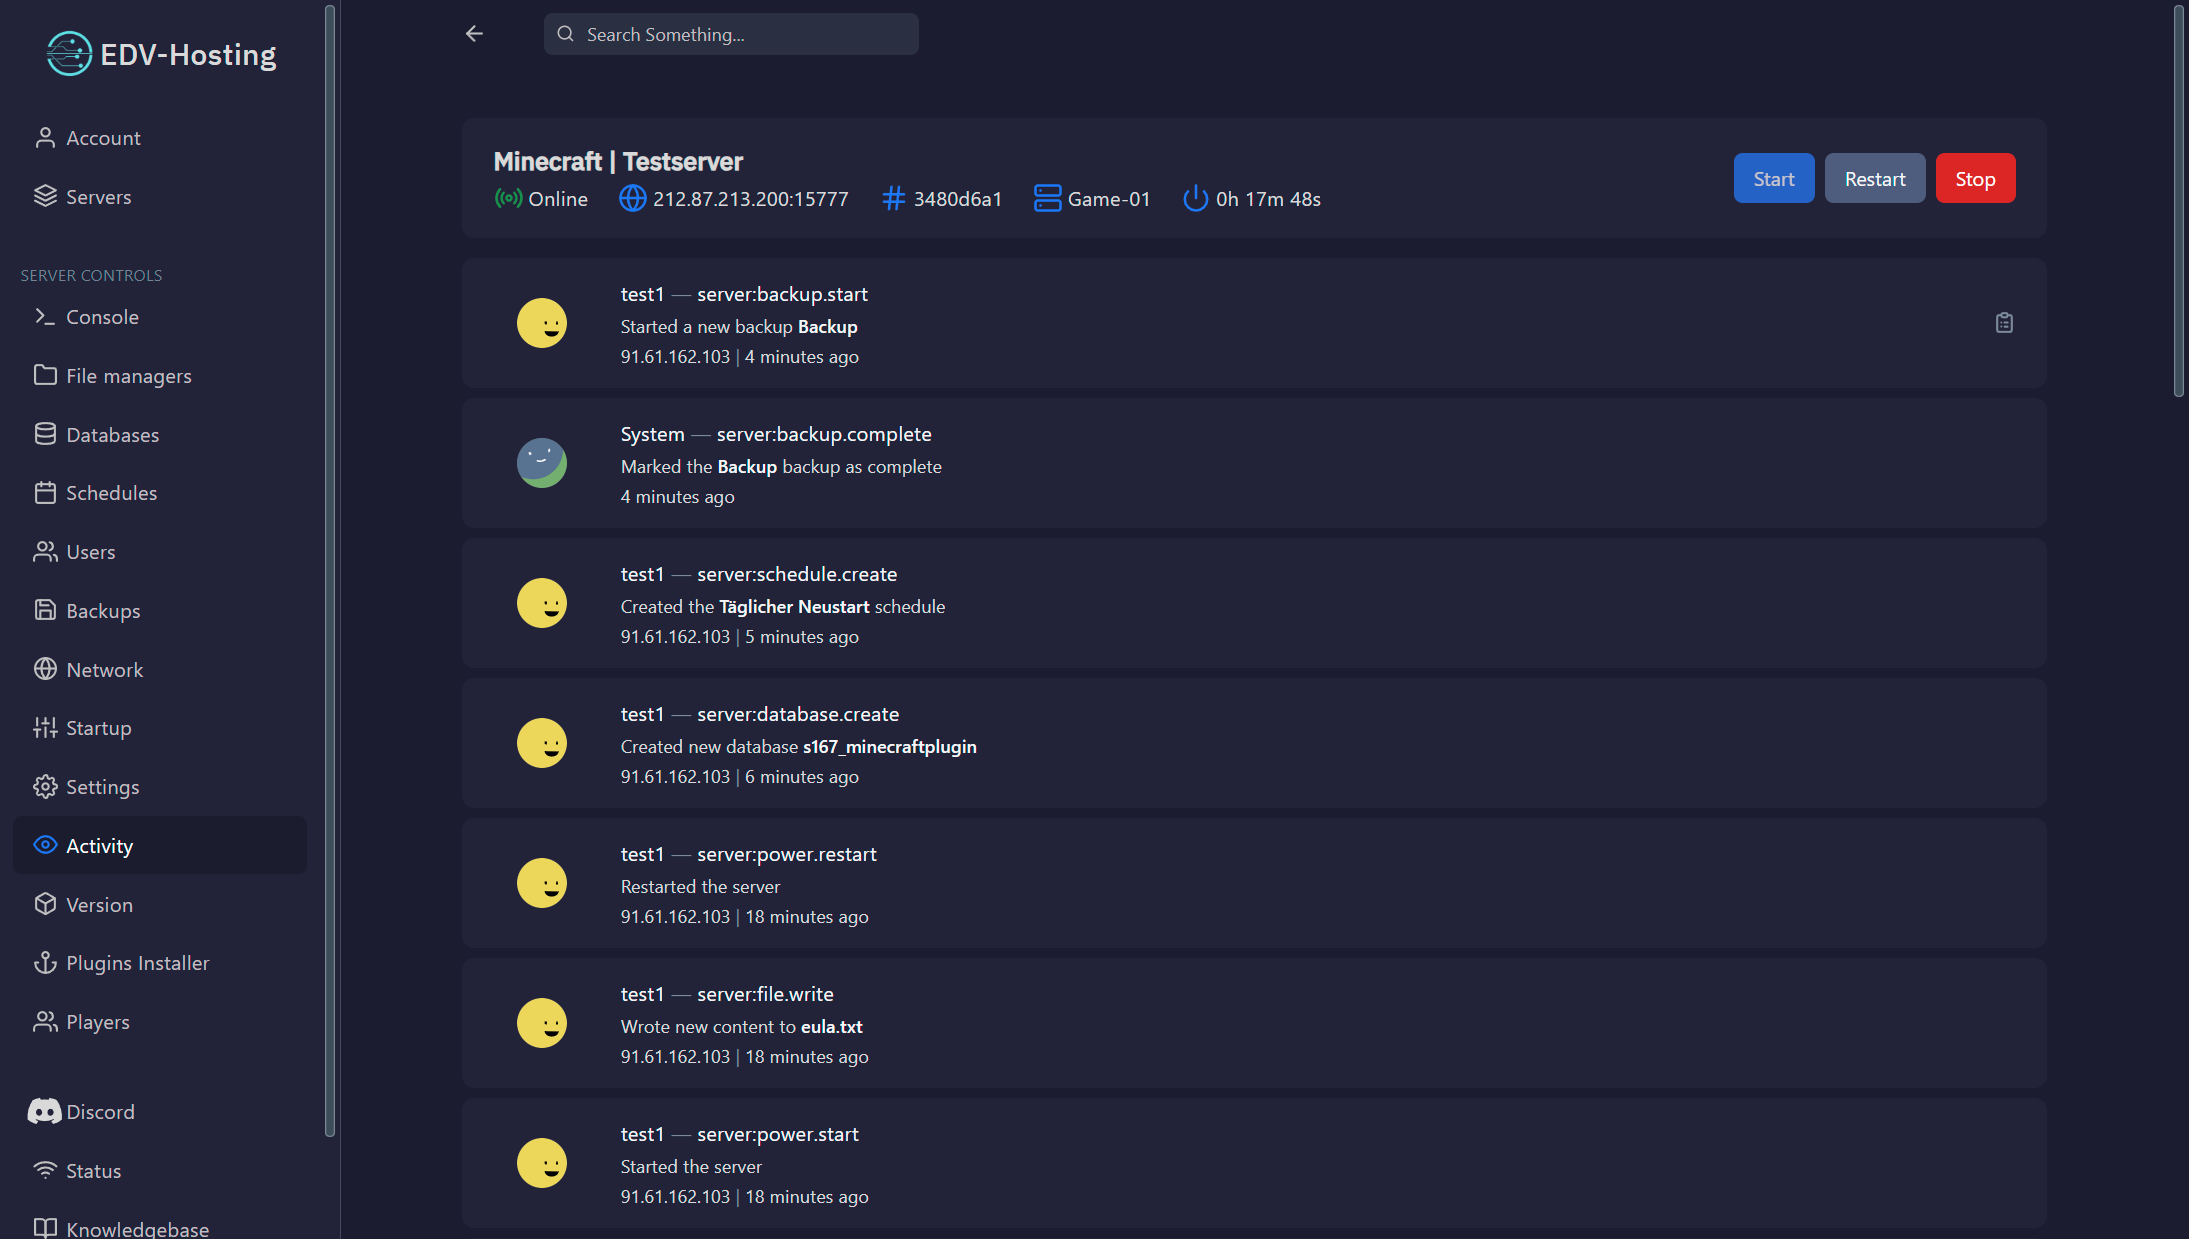Open the Version page
This screenshot has width=2189, height=1239.
[x=160, y=905]
